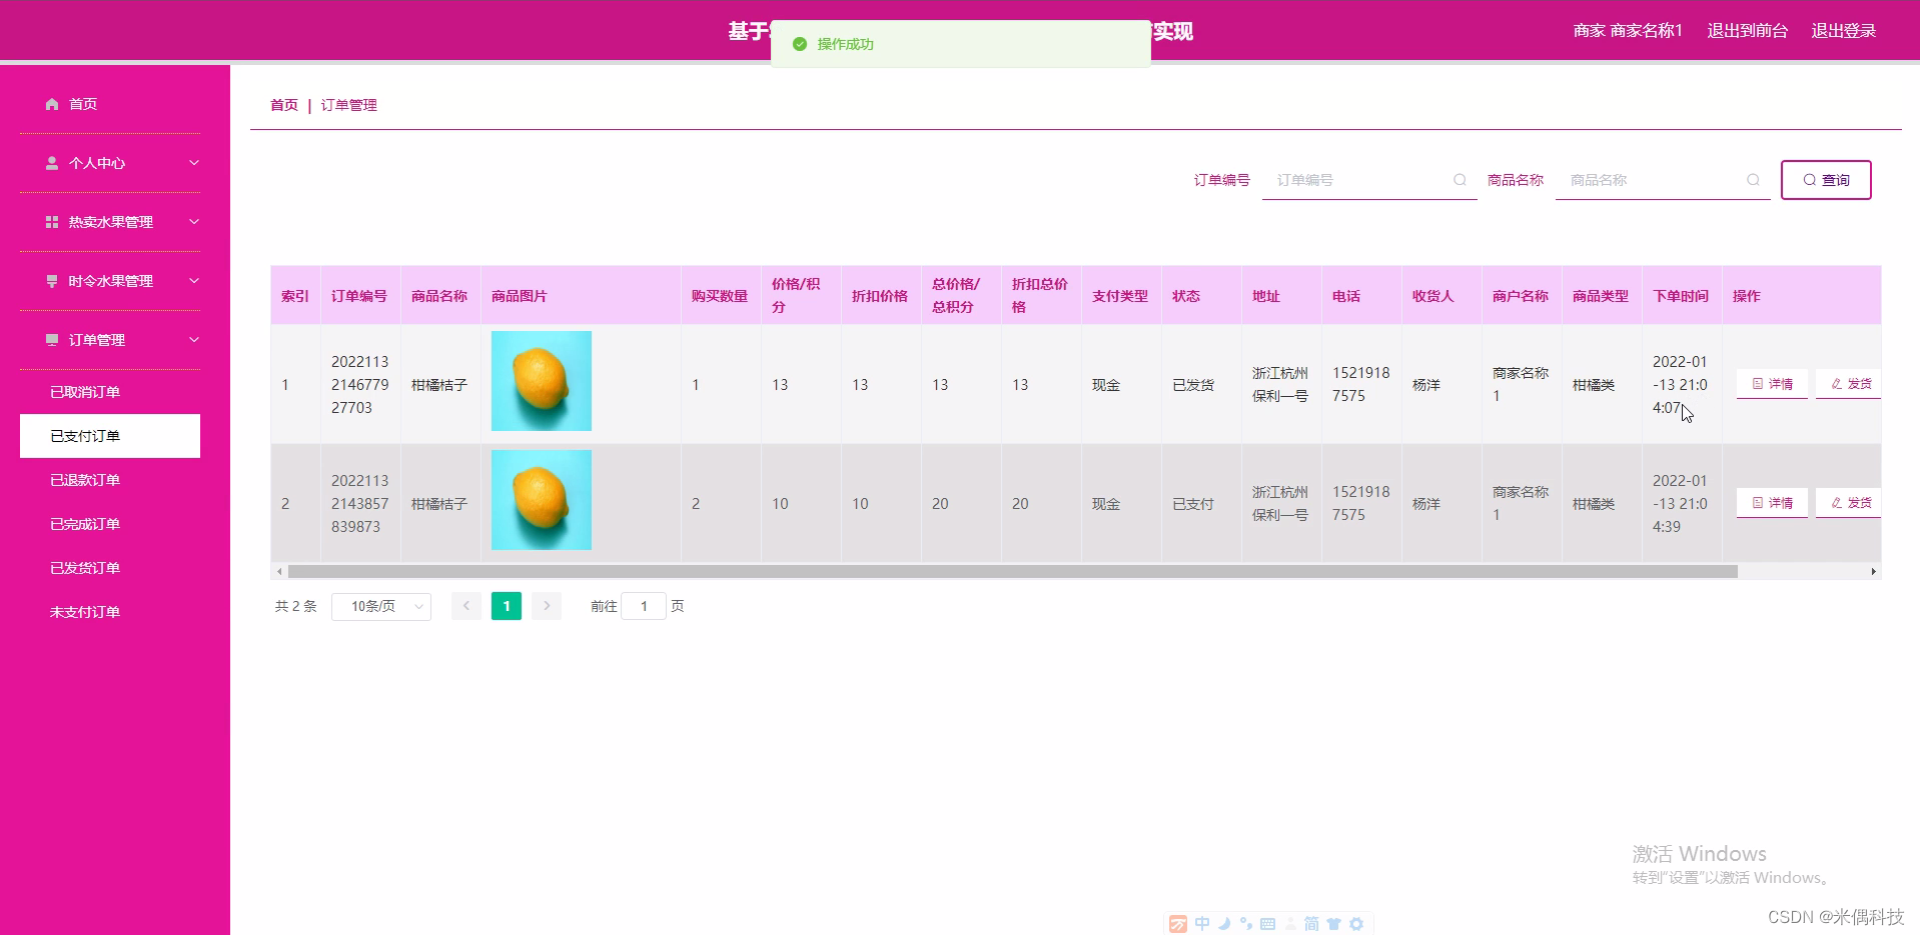Click the magnifier icon in 商品名称 search box
The width and height of the screenshot is (1920, 935).
(x=1753, y=181)
